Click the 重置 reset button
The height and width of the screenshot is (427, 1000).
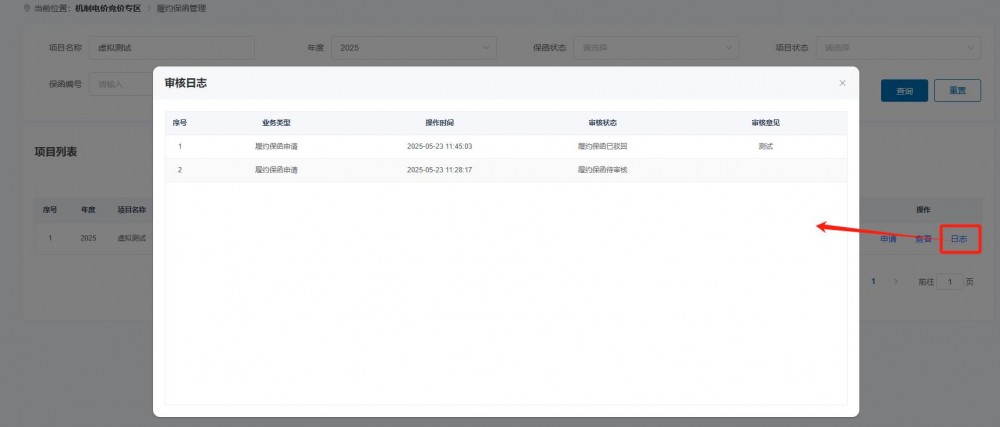click(957, 91)
